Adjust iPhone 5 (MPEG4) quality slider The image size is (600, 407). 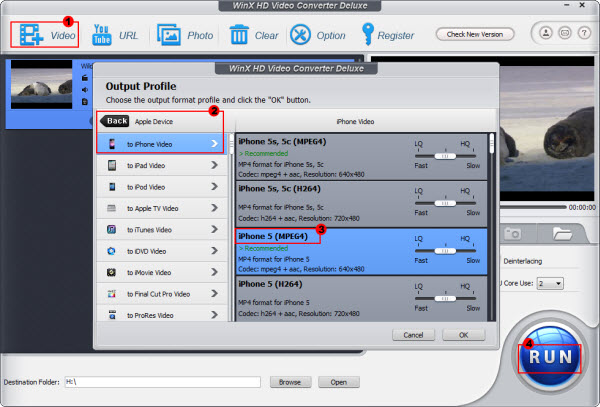tap(445, 251)
